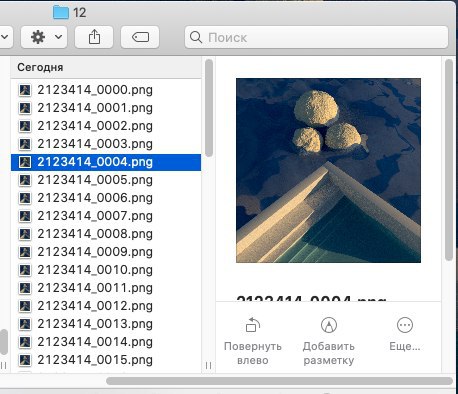Select file 2123414_0015.png

point(106,360)
